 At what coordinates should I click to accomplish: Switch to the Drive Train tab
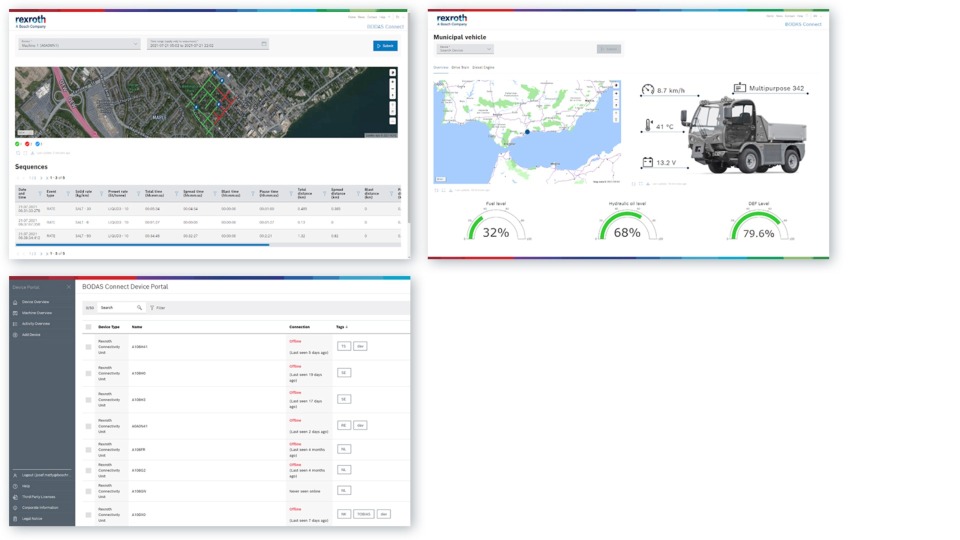pos(460,67)
